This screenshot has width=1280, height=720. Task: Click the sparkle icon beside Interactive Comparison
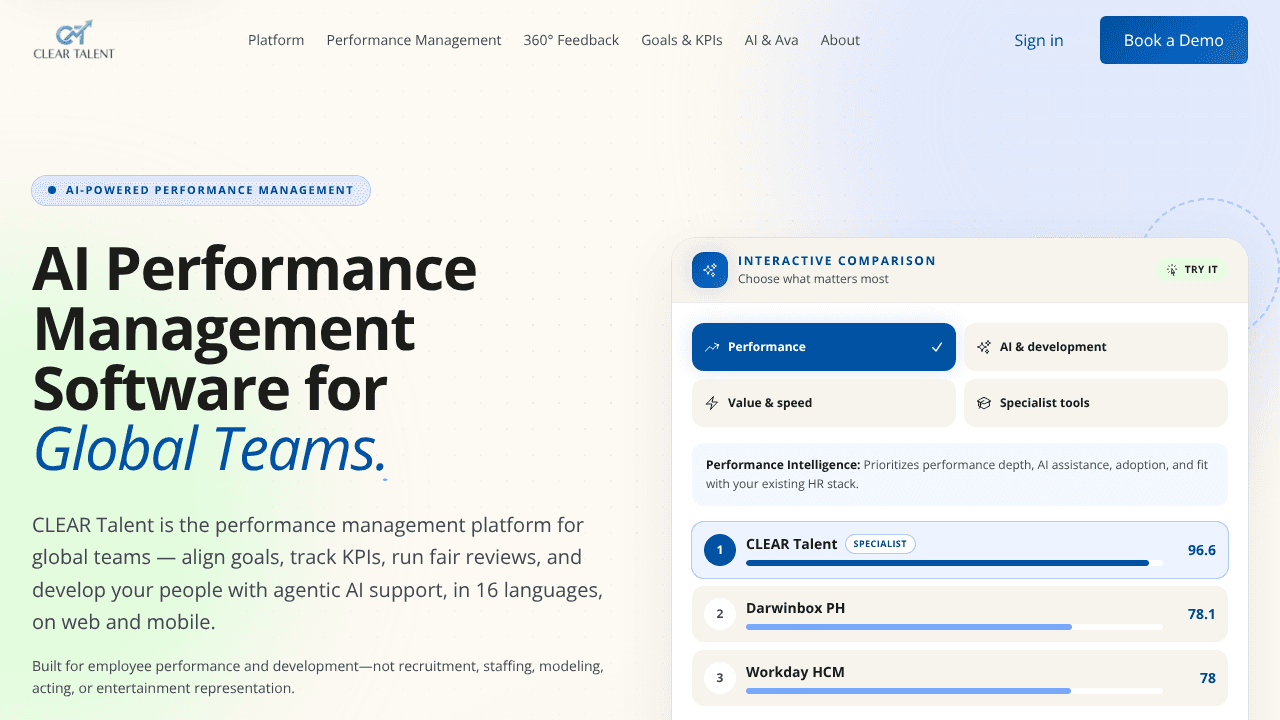pyautogui.click(x=710, y=270)
